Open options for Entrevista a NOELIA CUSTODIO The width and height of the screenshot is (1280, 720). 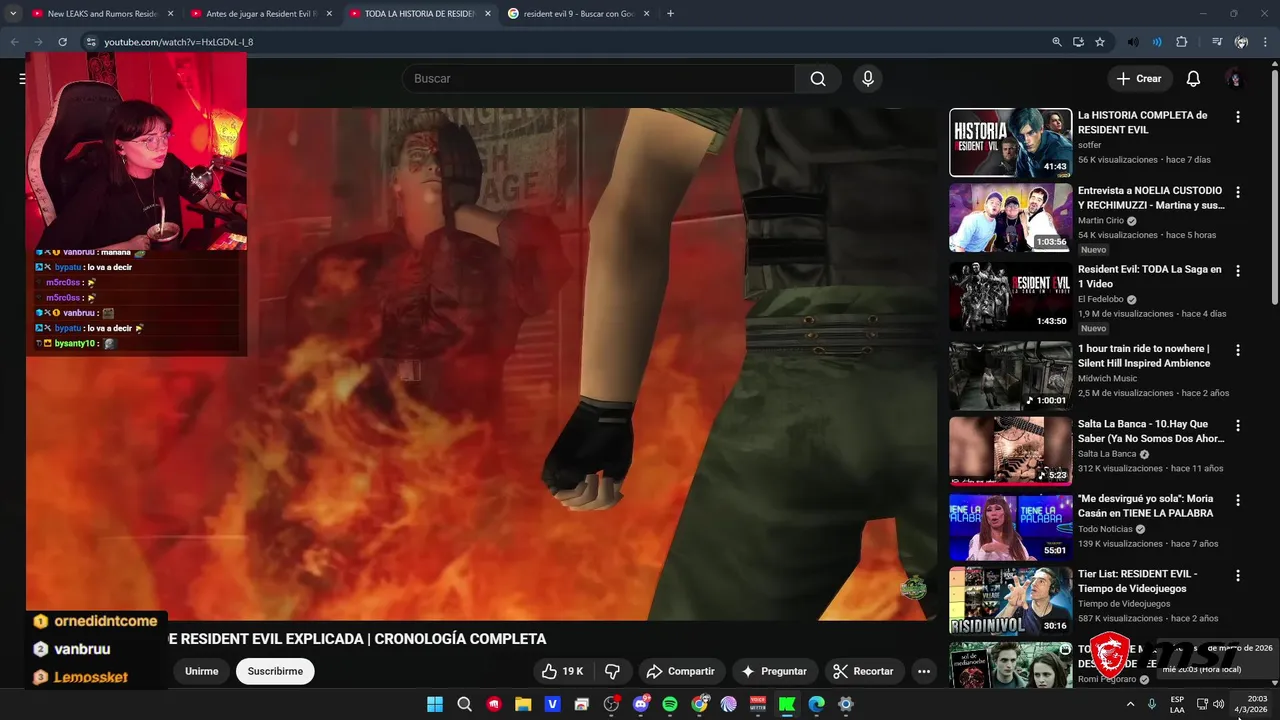(1238, 192)
